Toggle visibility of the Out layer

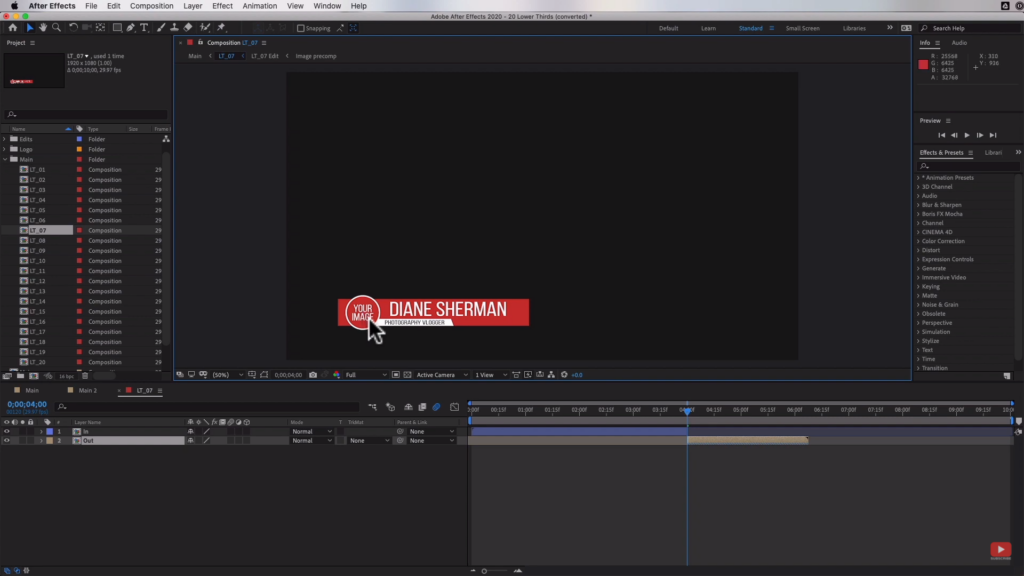pos(7,441)
